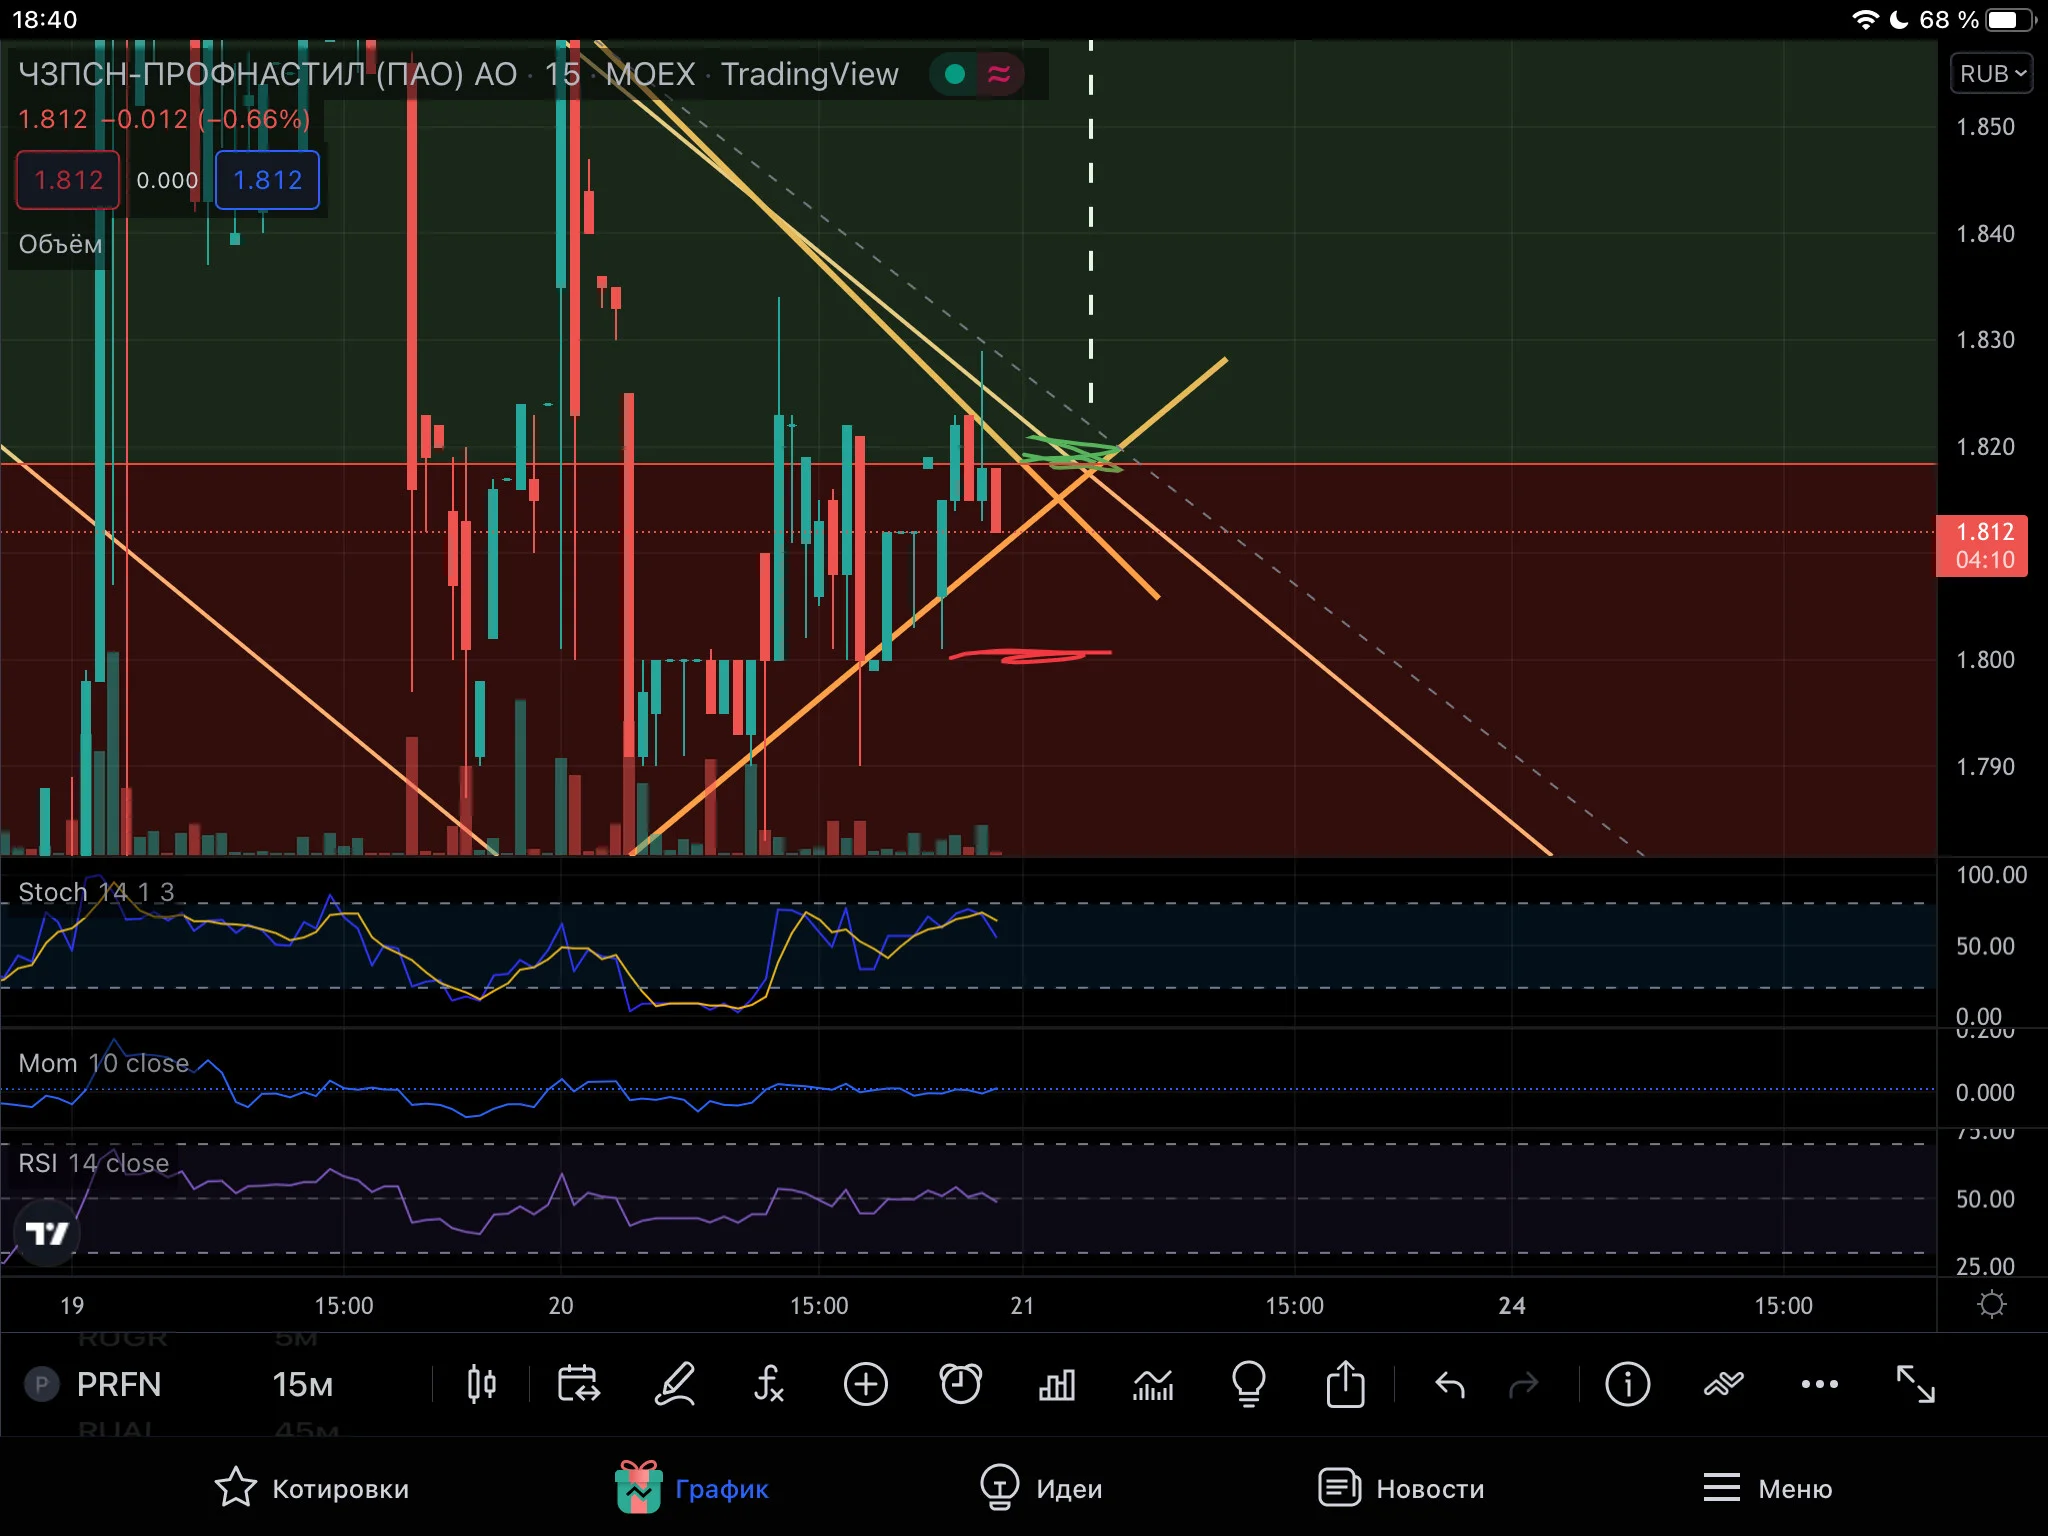This screenshot has width=2048, height=1536.
Task: Tap the TradingView logo badge
Action: (47, 1233)
